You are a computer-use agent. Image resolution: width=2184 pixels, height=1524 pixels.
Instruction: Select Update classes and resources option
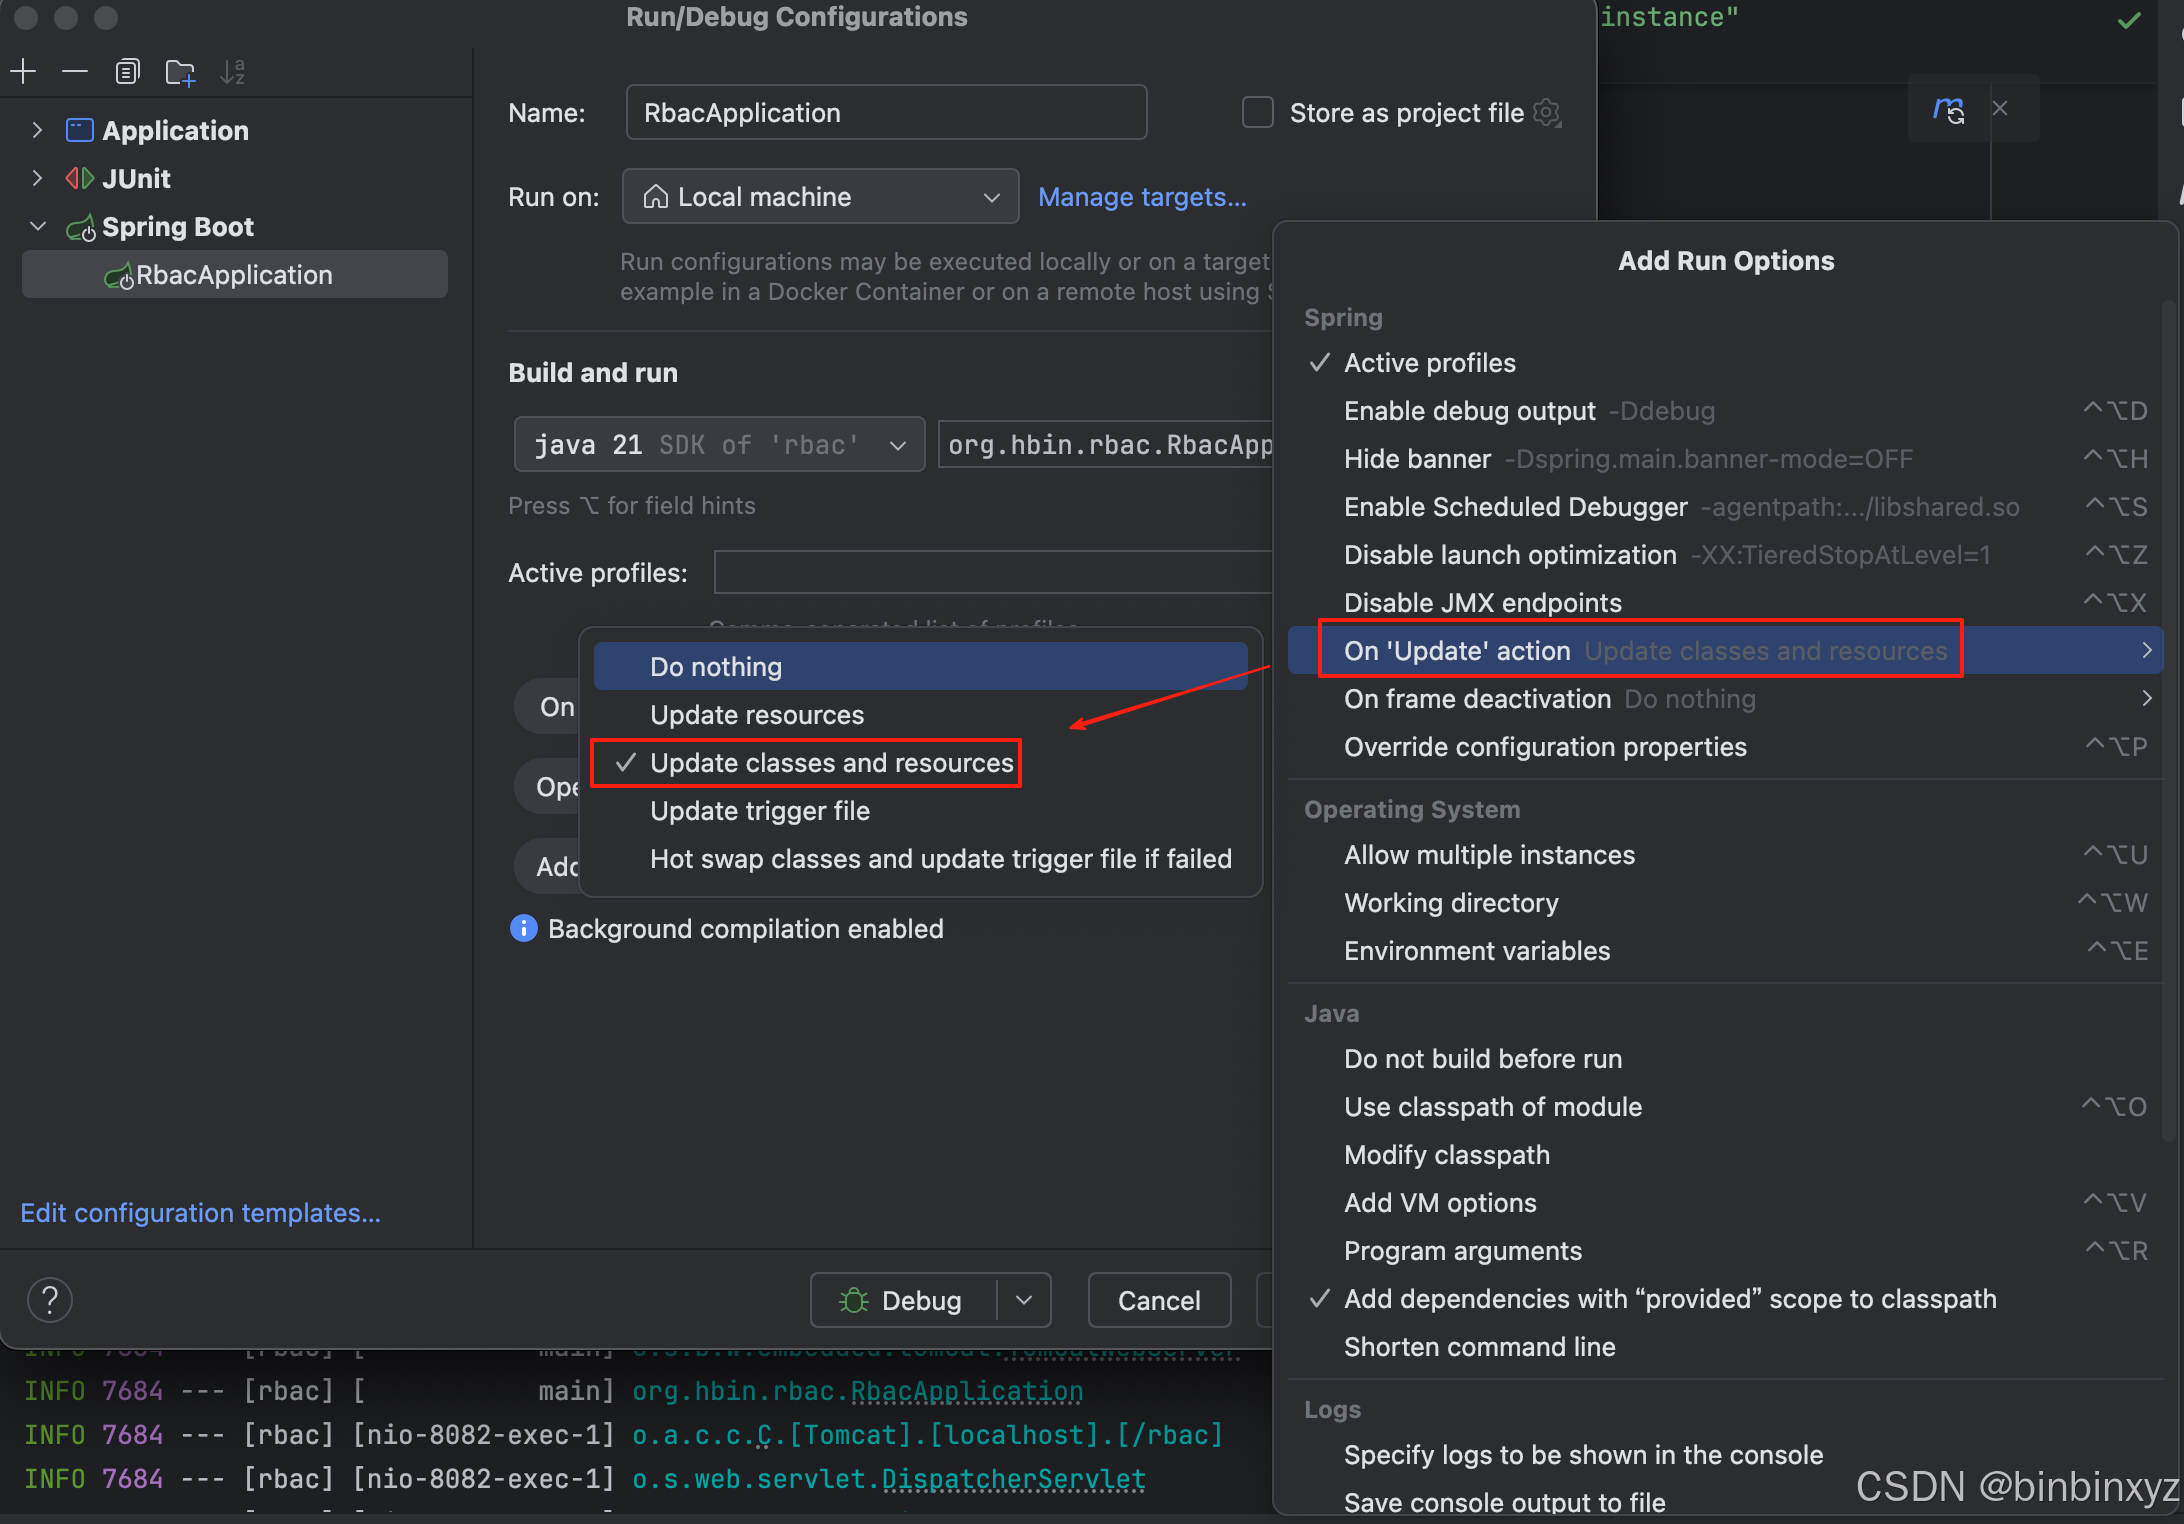920,763
